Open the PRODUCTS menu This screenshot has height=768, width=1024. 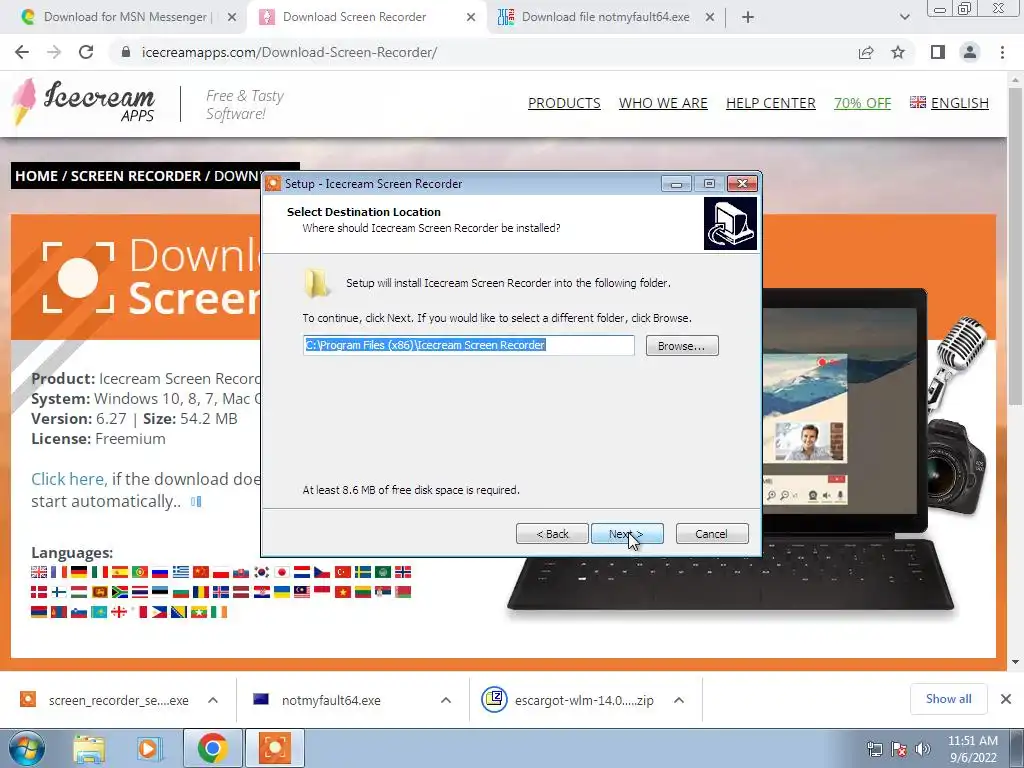coord(564,103)
